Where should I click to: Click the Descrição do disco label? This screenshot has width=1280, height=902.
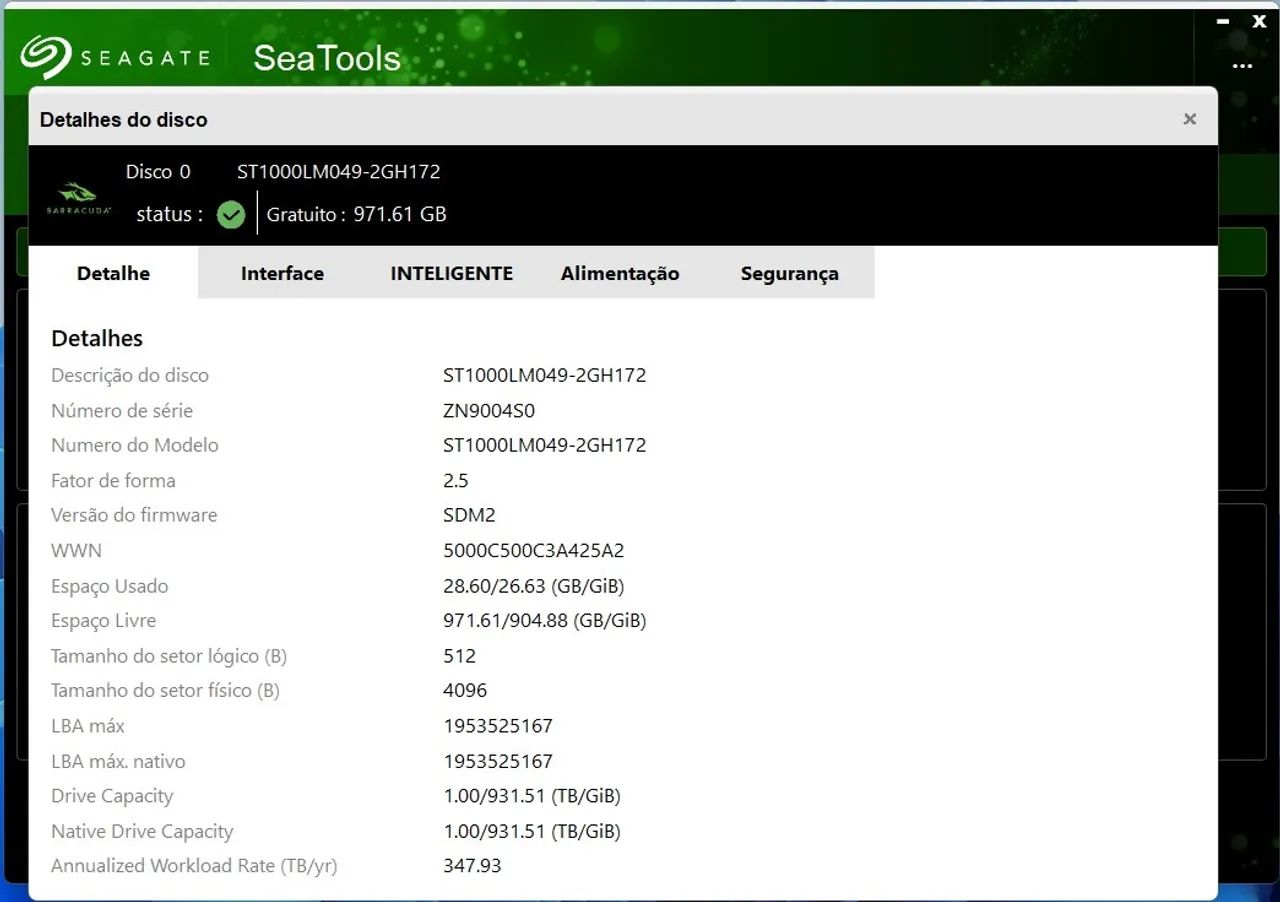(130, 376)
